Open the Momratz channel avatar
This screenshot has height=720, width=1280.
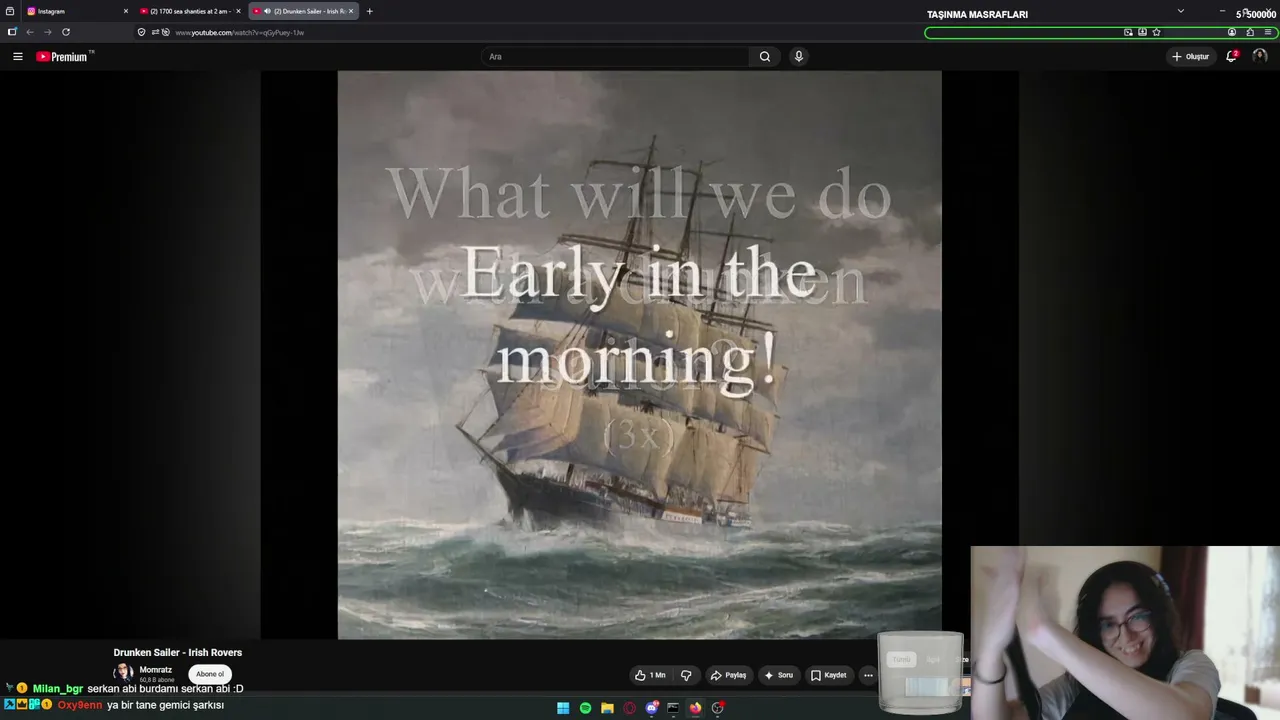click(x=123, y=673)
